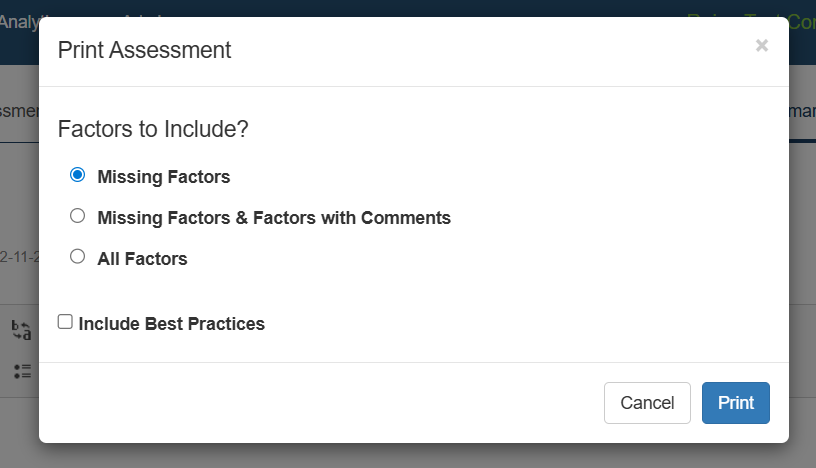This screenshot has width=816, height=468.
Task: Click the 'Missing Factors' label text
Action: click(163, 177)
